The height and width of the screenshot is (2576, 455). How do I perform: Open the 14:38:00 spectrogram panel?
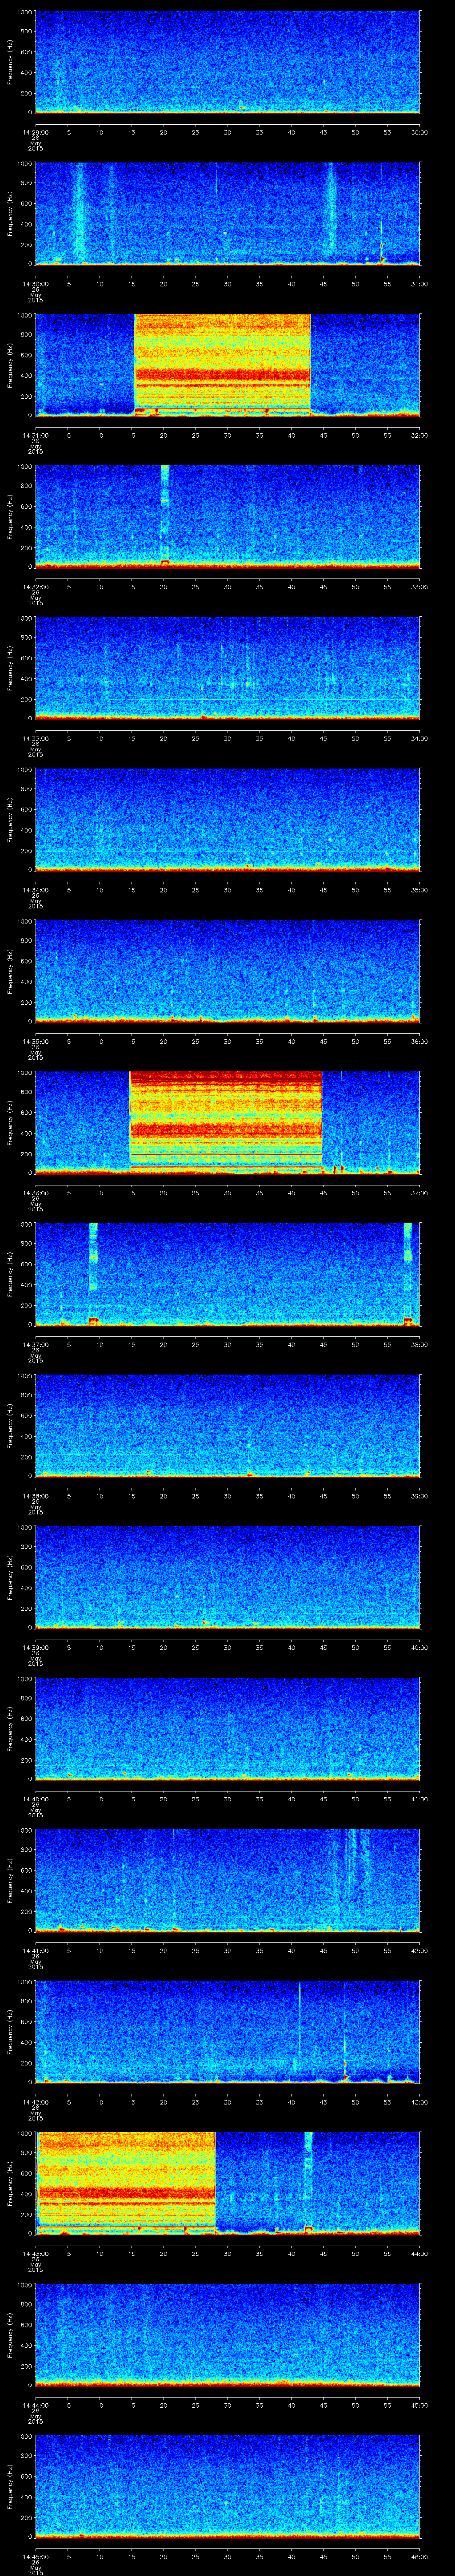(x=227, y=1424)
